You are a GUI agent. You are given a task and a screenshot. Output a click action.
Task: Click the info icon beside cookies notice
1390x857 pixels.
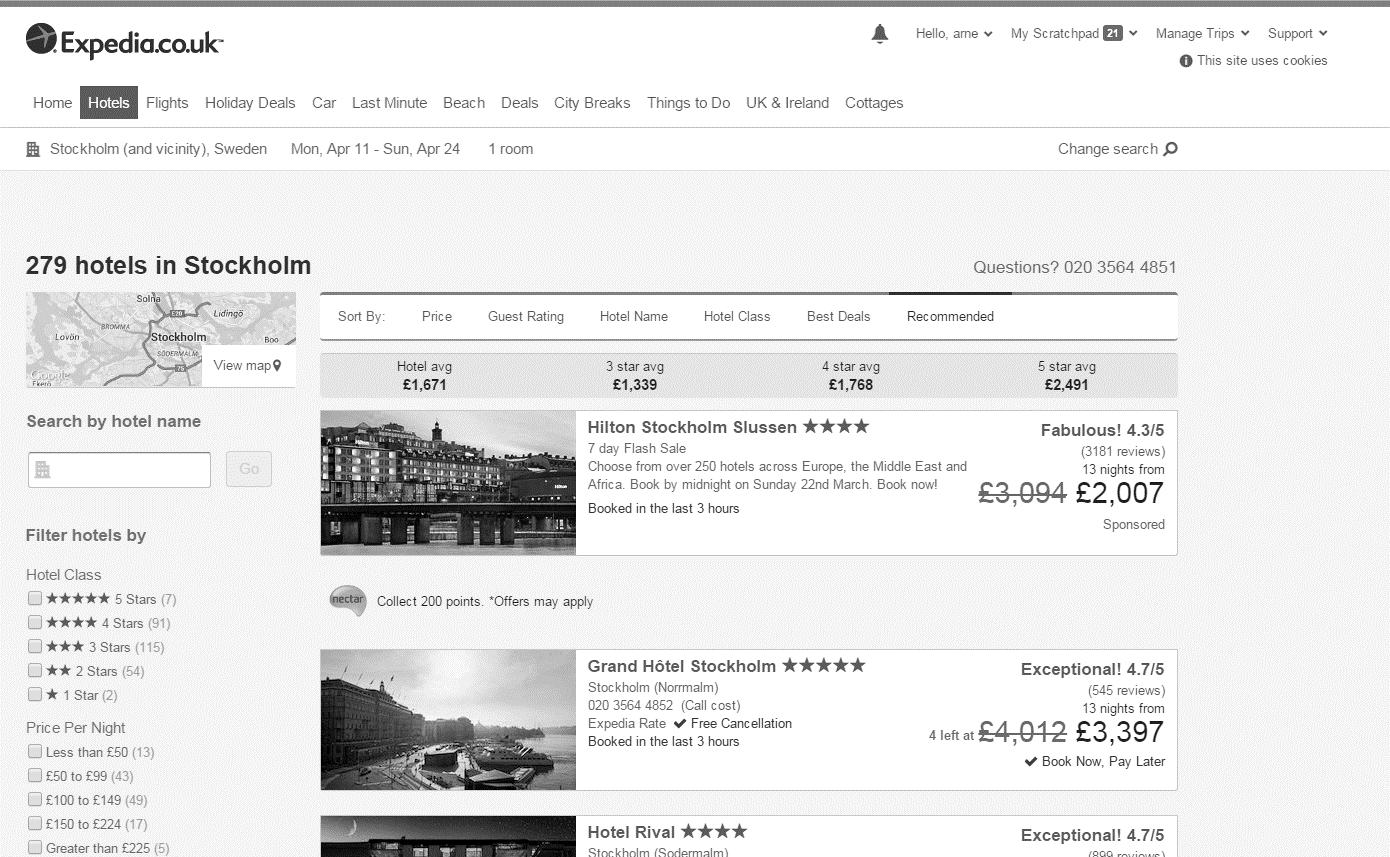(x=1186, y=61)
